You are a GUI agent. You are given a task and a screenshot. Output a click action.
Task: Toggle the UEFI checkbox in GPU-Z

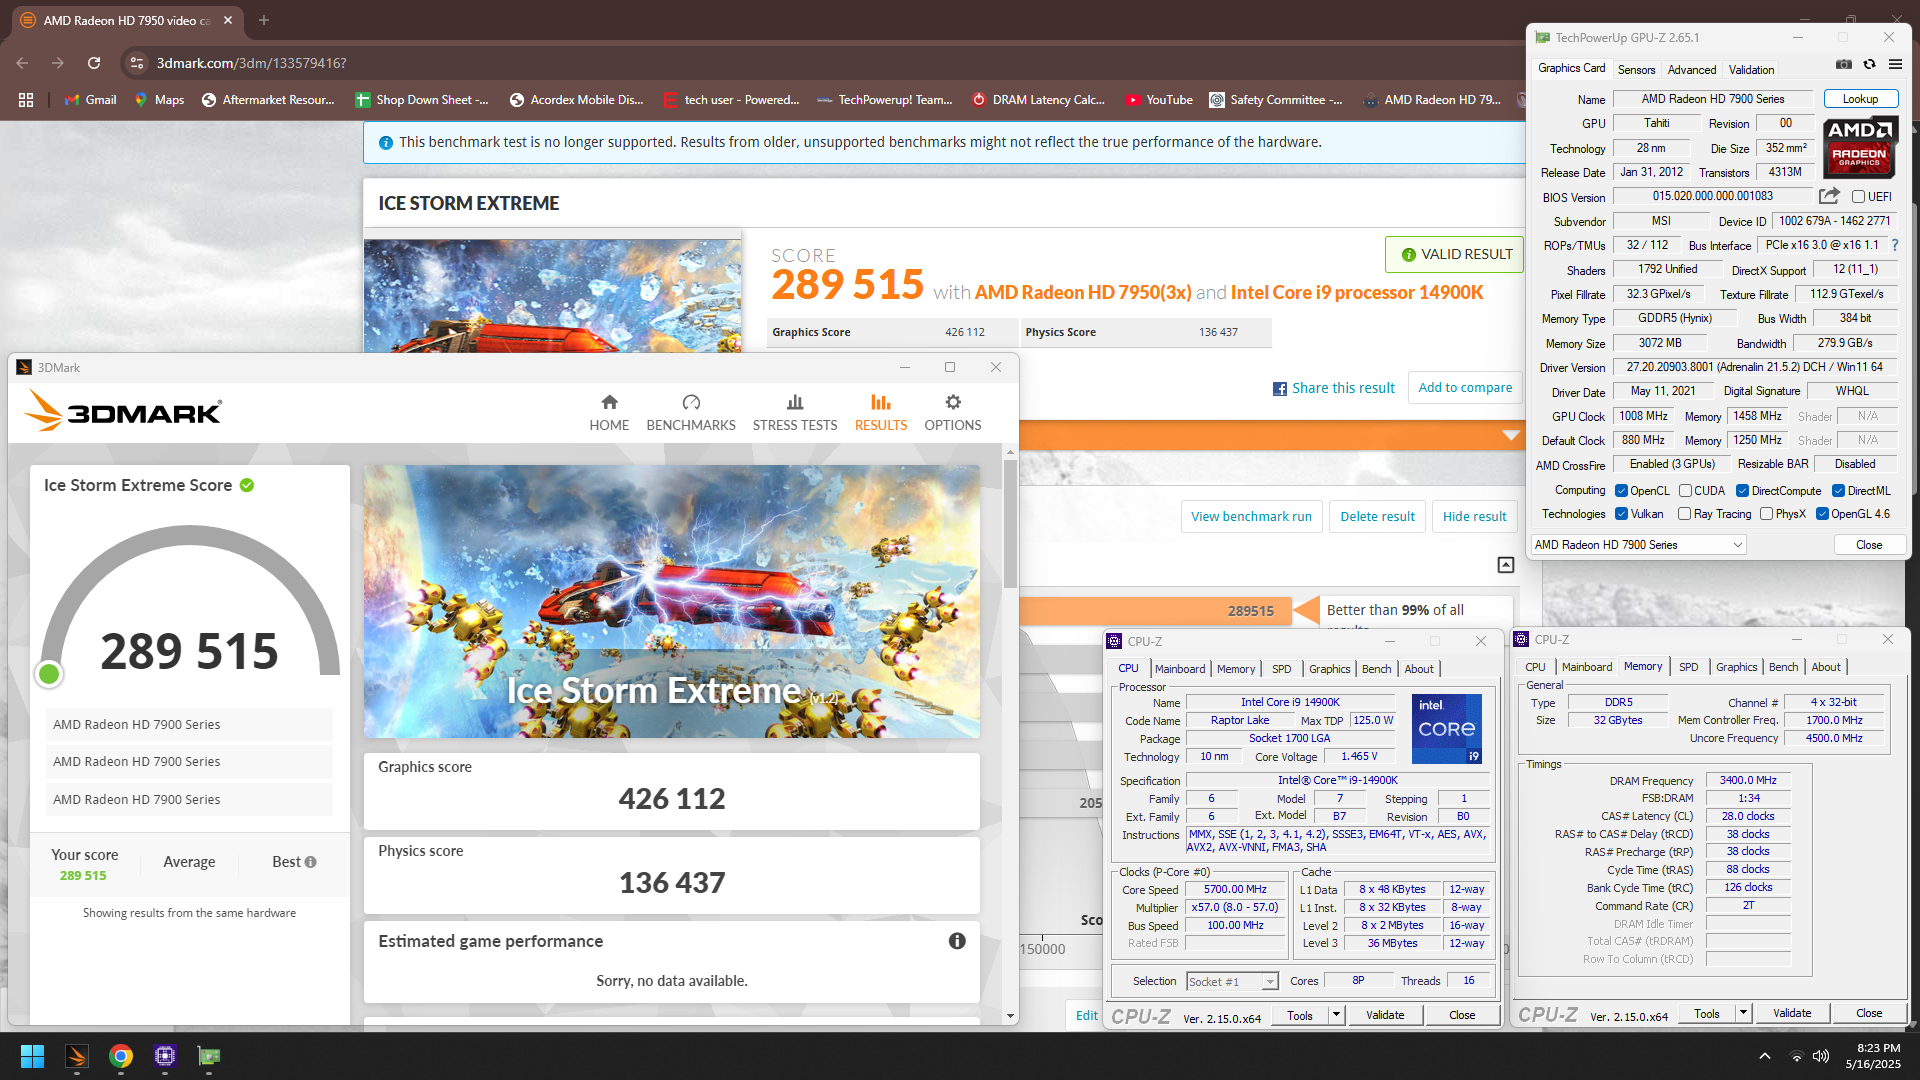tap(1858, 197)
